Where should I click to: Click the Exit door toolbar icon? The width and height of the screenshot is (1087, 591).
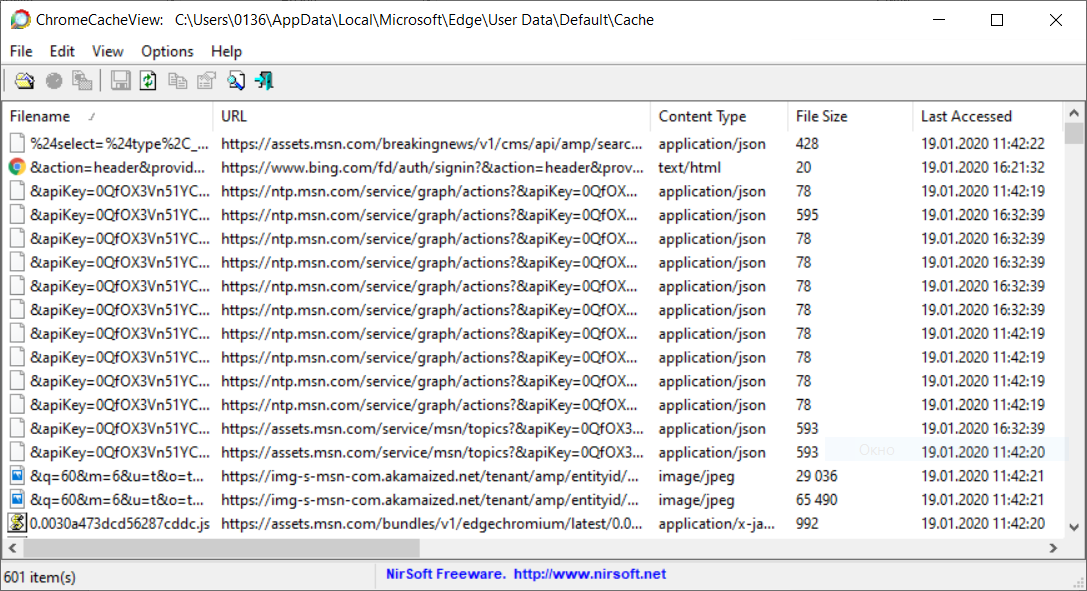point(264,80)
